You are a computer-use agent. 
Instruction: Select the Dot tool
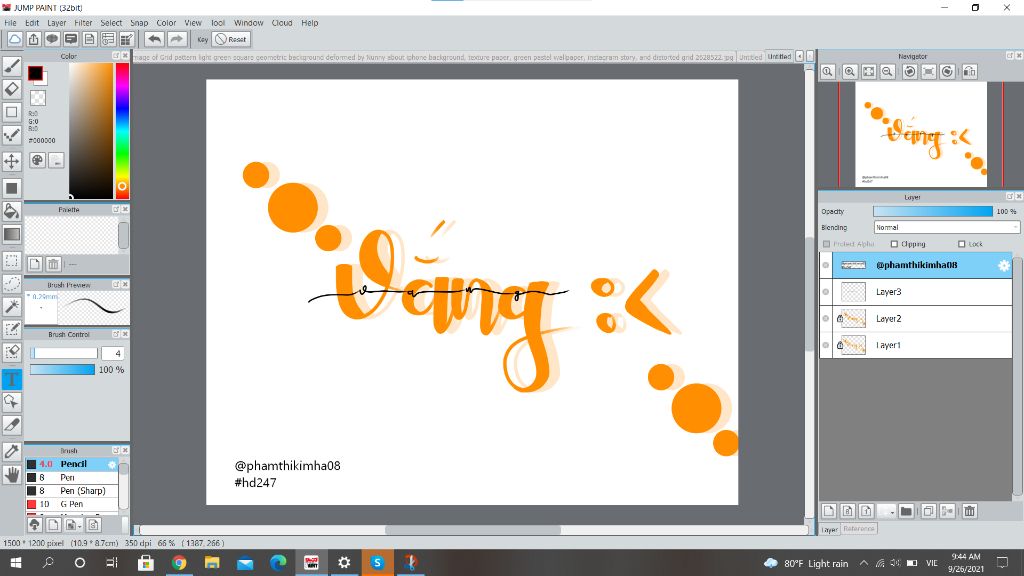pos(12,136)
